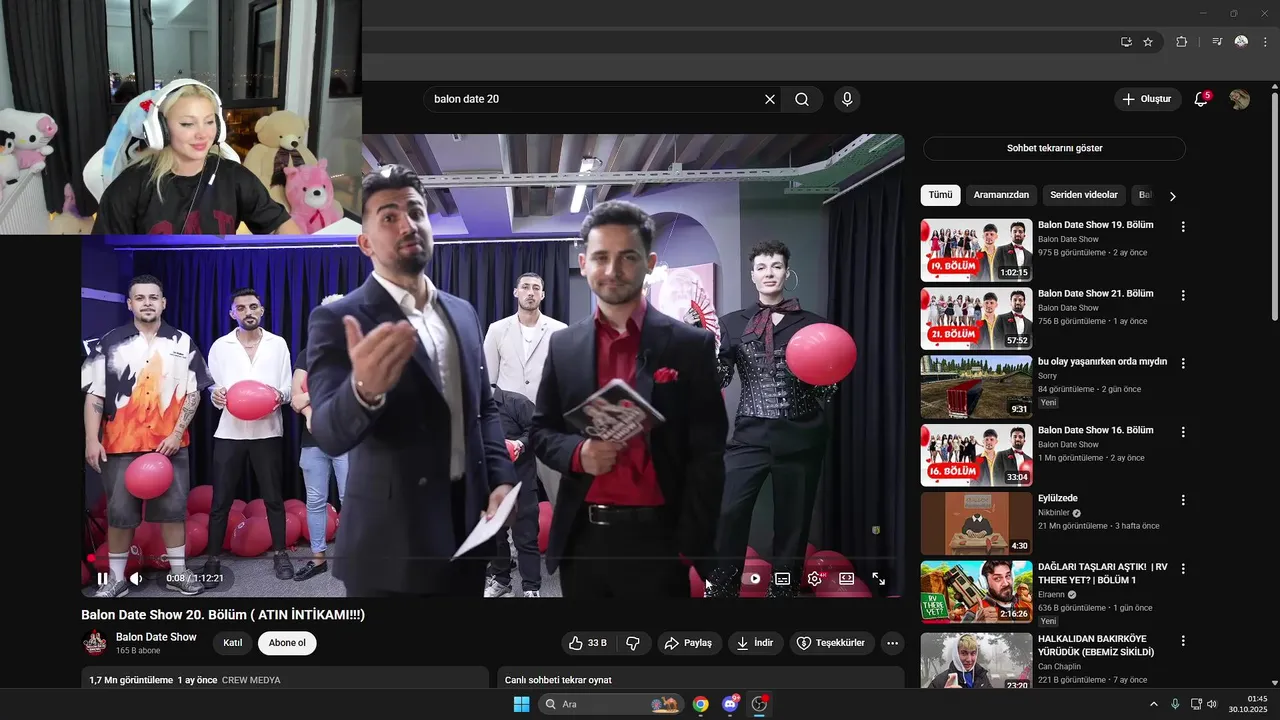The width and height of the screenshot is (1280, 720).
Task: Toggle the autoplay switch in the player
Action: (750, 578)
